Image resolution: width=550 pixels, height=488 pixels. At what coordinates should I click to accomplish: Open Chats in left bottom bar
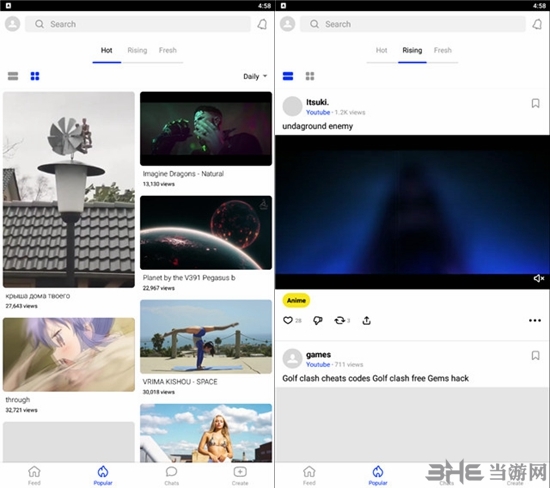point(172,475)
